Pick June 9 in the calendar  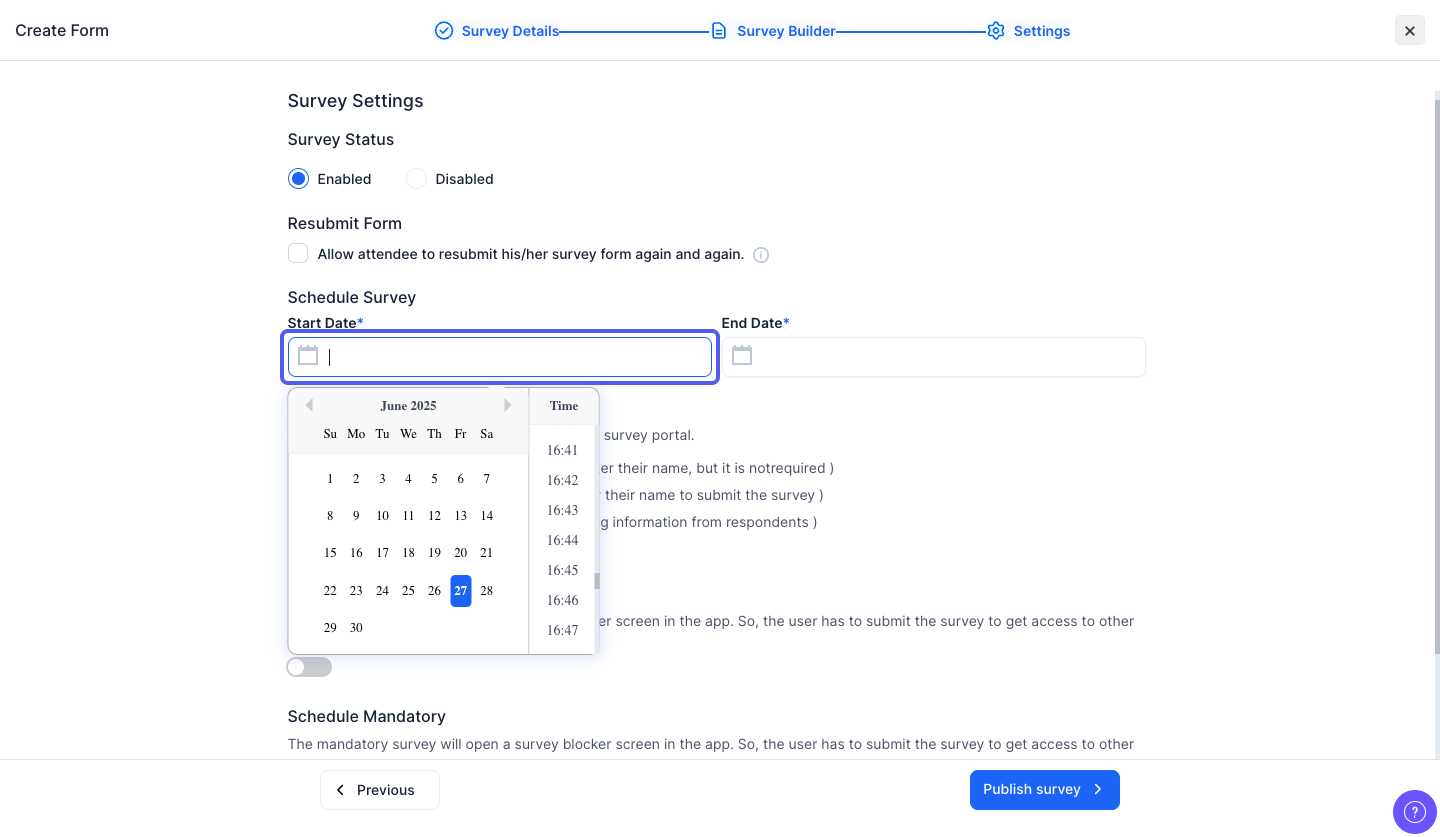click(x=356, y=516)
